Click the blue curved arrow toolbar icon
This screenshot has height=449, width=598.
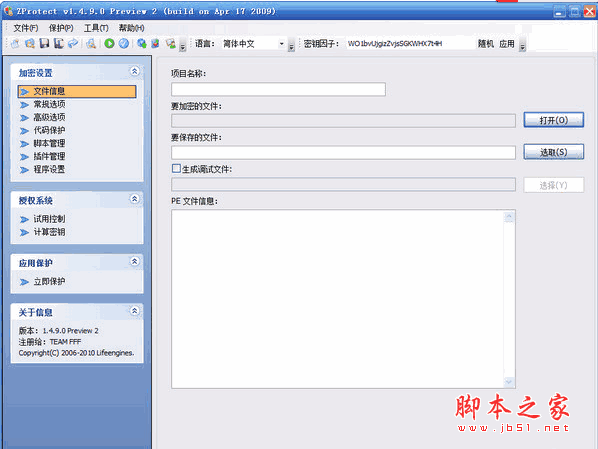(x=73, y=43)
